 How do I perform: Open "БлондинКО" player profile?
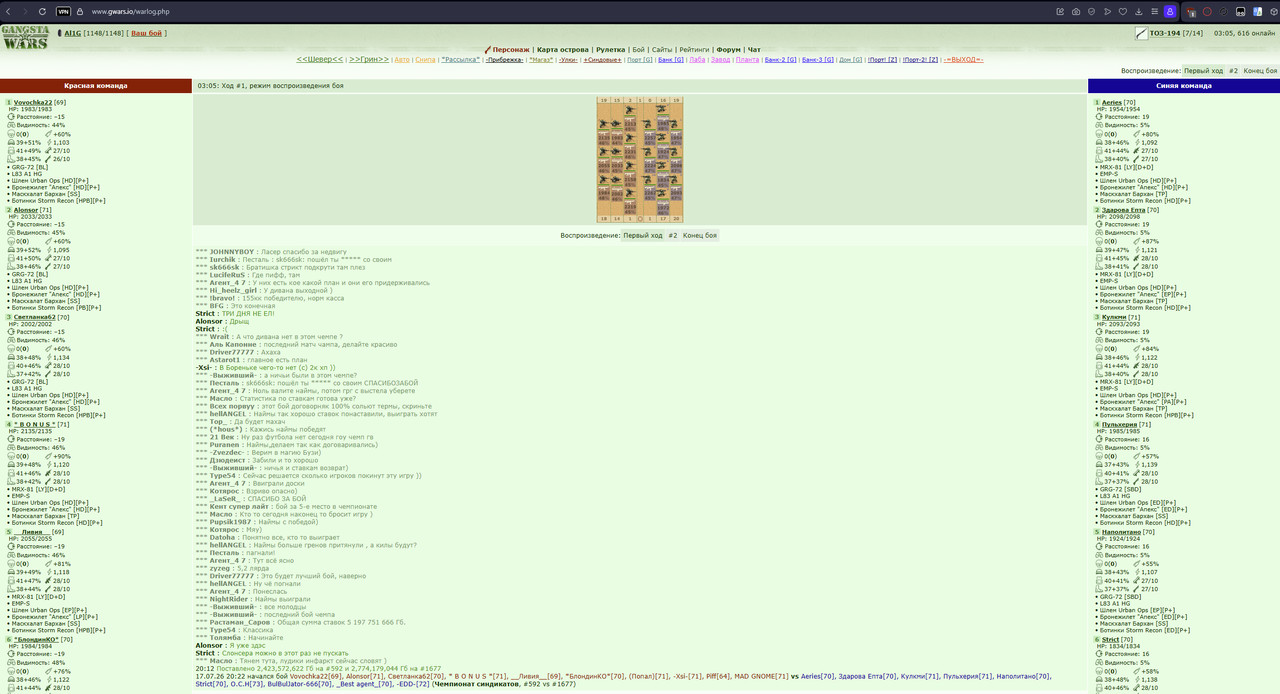pyautogui.click(x=36, y=639)
